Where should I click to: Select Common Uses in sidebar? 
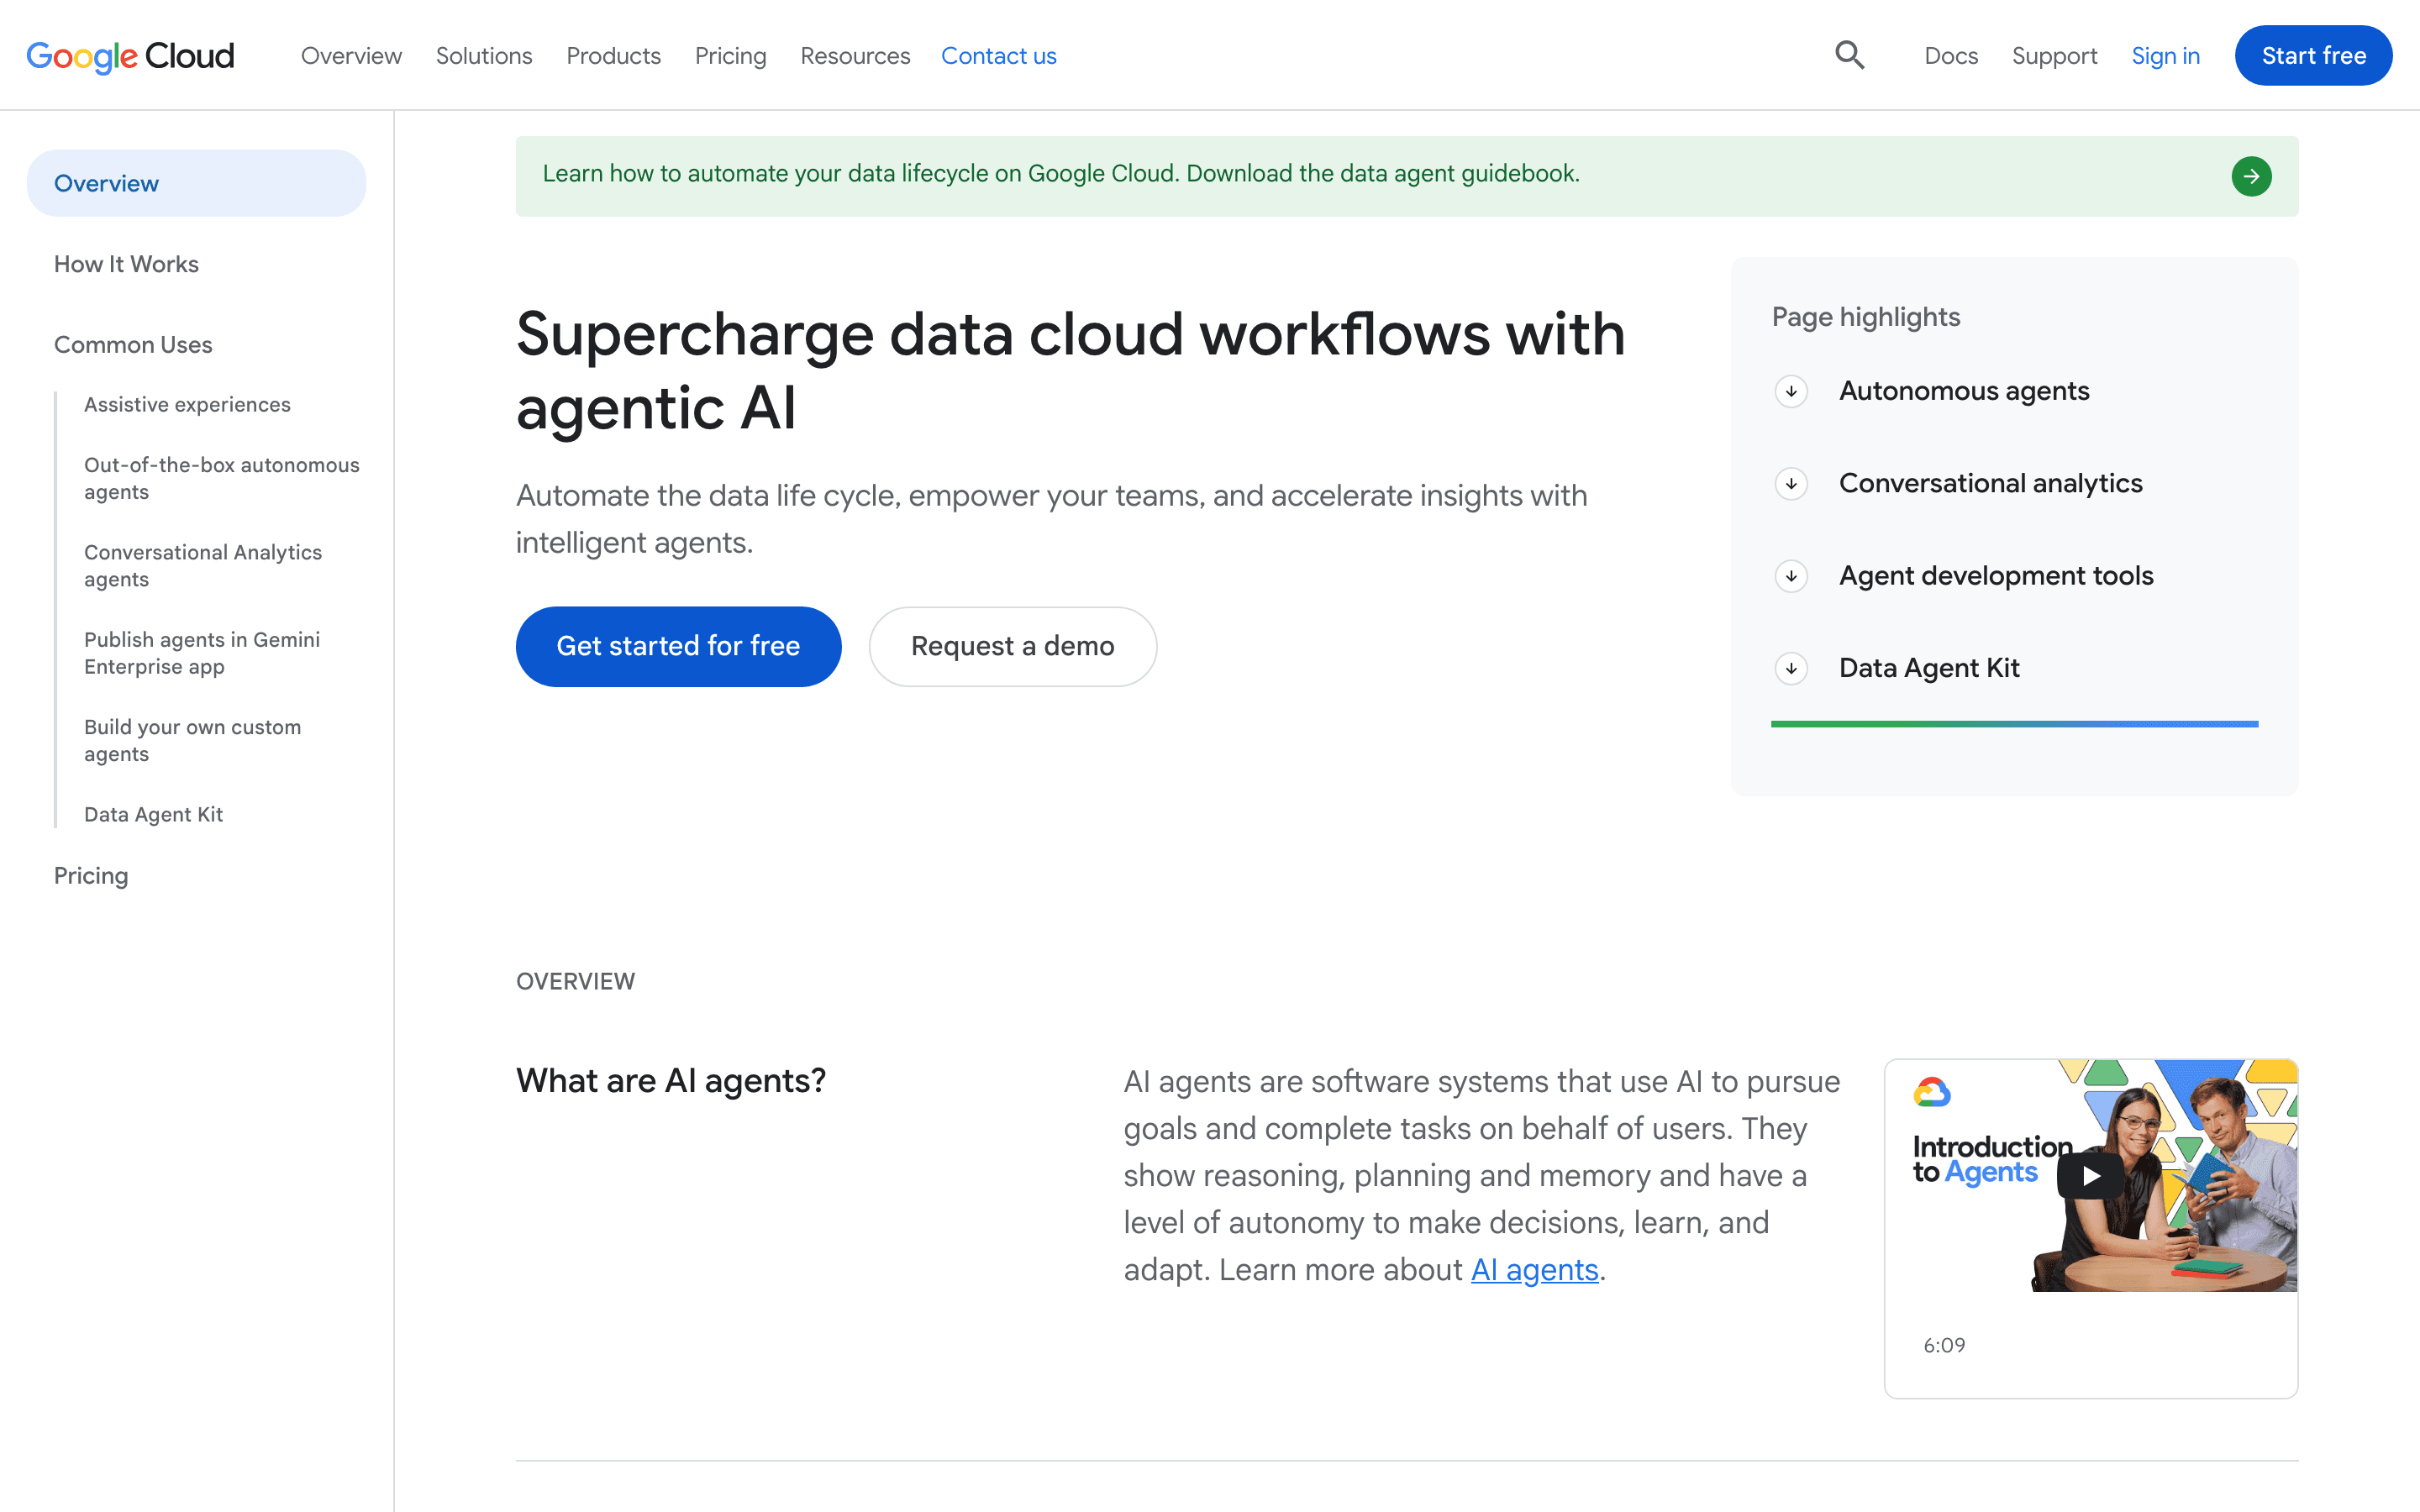pos(133,344)
